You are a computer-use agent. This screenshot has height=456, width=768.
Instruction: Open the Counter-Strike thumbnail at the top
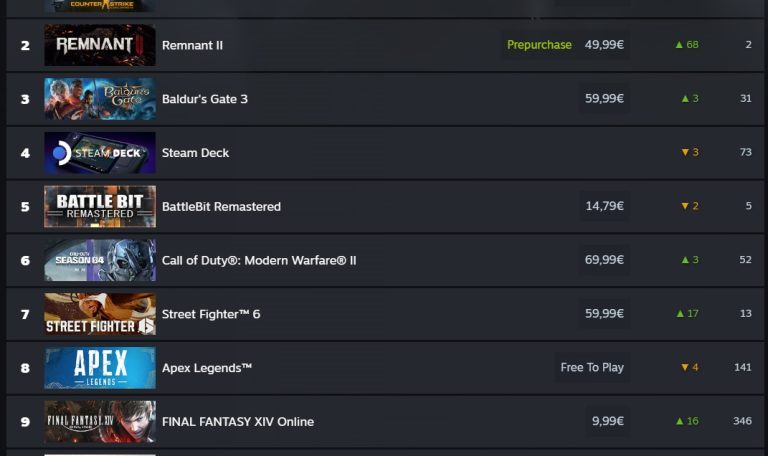click(x=100, y=5)
